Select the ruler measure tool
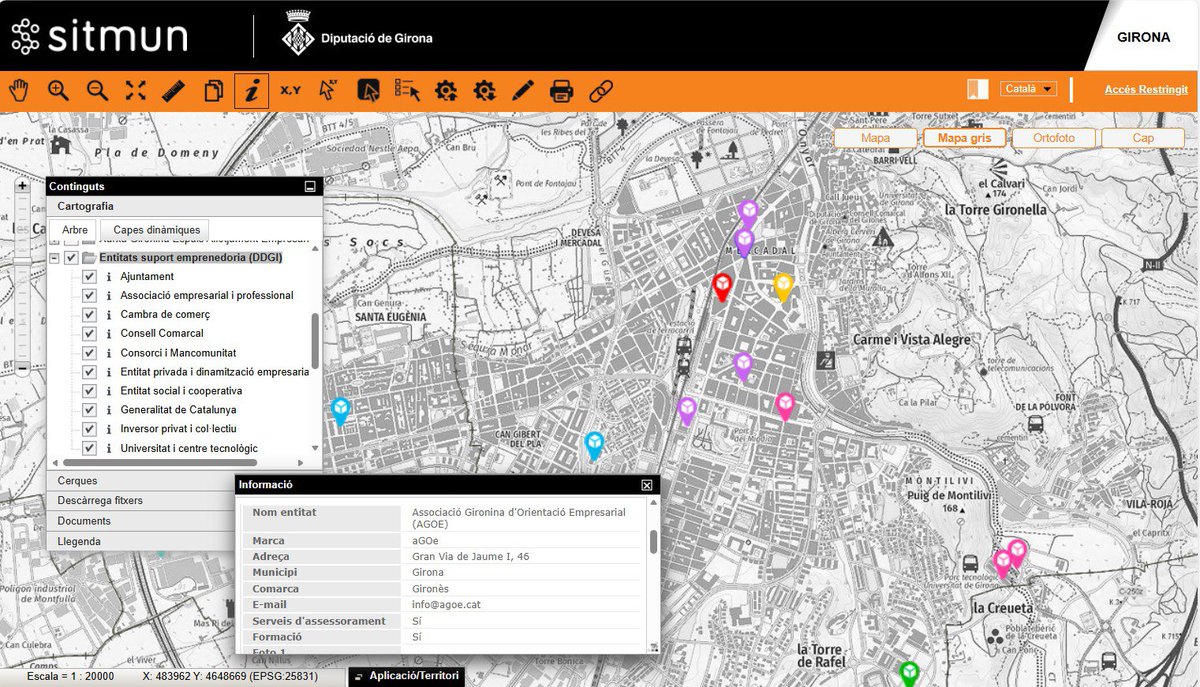1200x687 pixels. click(174, 91)
